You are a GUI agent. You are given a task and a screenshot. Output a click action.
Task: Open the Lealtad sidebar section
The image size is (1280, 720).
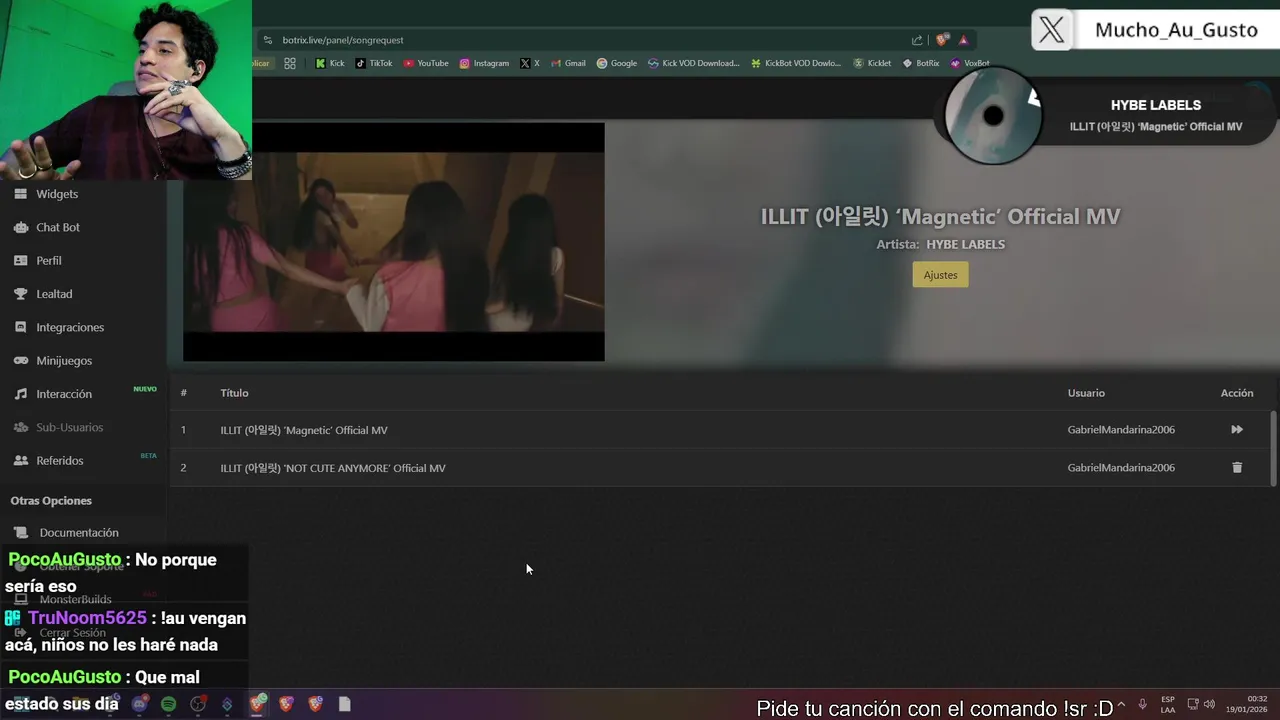54,294
